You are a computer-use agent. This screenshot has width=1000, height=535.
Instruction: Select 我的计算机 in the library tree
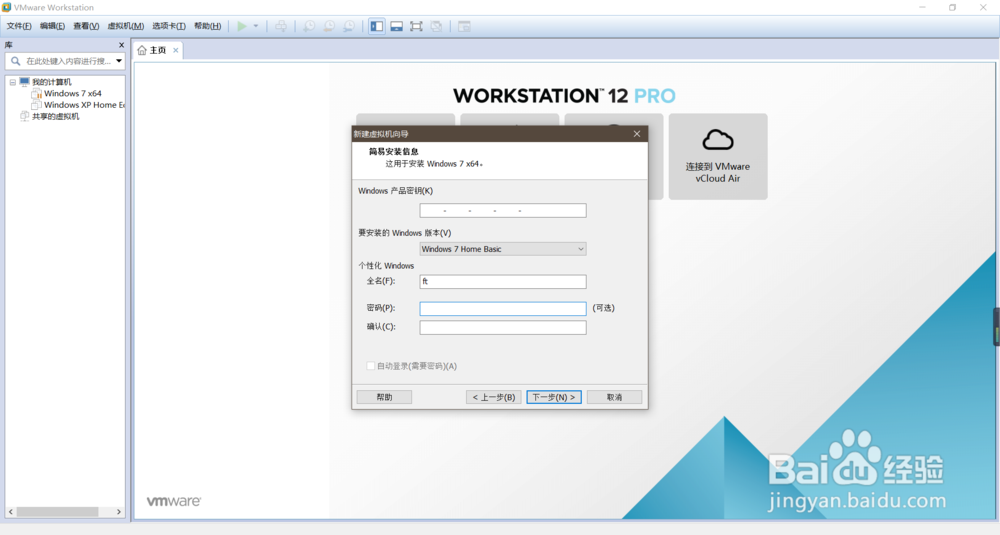[52, 82]
